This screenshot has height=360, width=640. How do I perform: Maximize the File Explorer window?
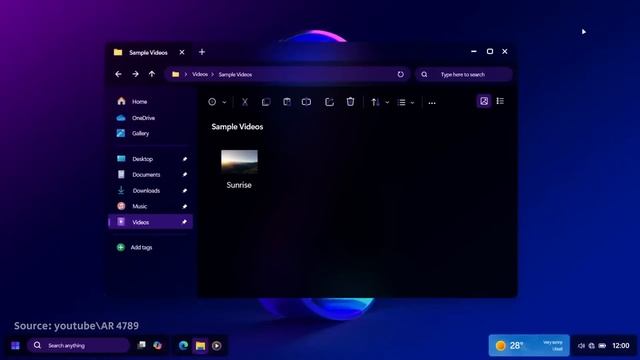[x=490, y=51]
